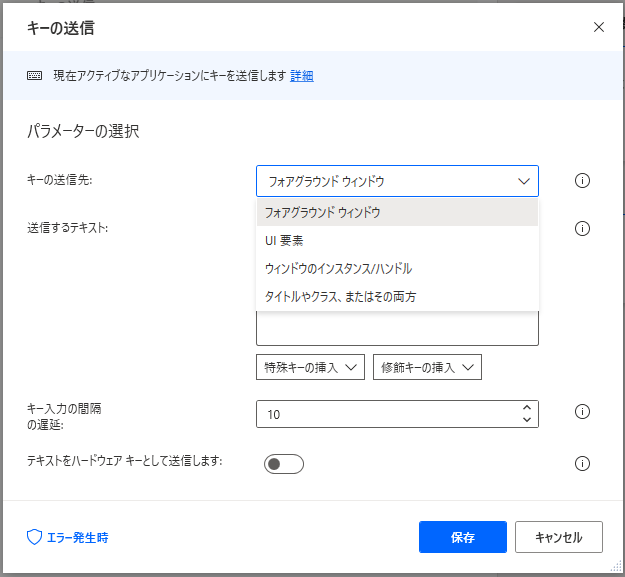Click the キャンセル button

558,537
